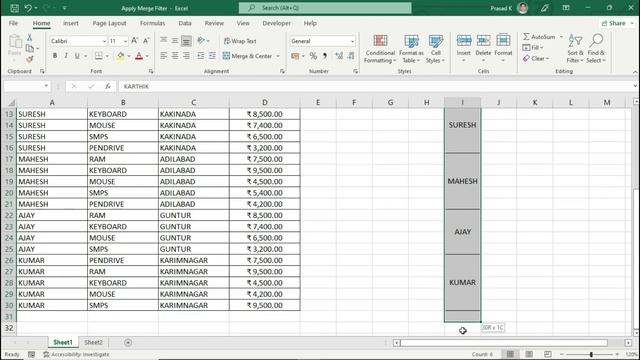Switch to the Page Layout tab
This screenshot has width=640, height=360.
point(109,23)
